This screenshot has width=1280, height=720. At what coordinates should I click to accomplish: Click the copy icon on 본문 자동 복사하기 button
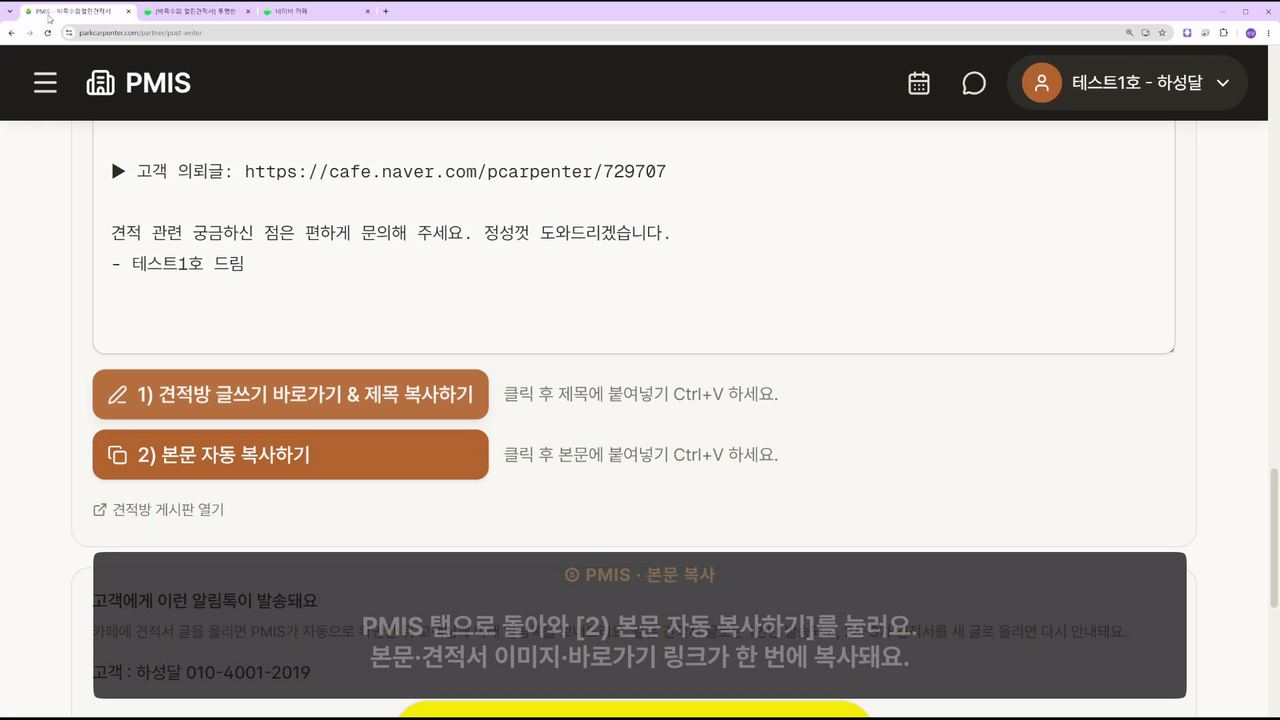click(118, 455)
